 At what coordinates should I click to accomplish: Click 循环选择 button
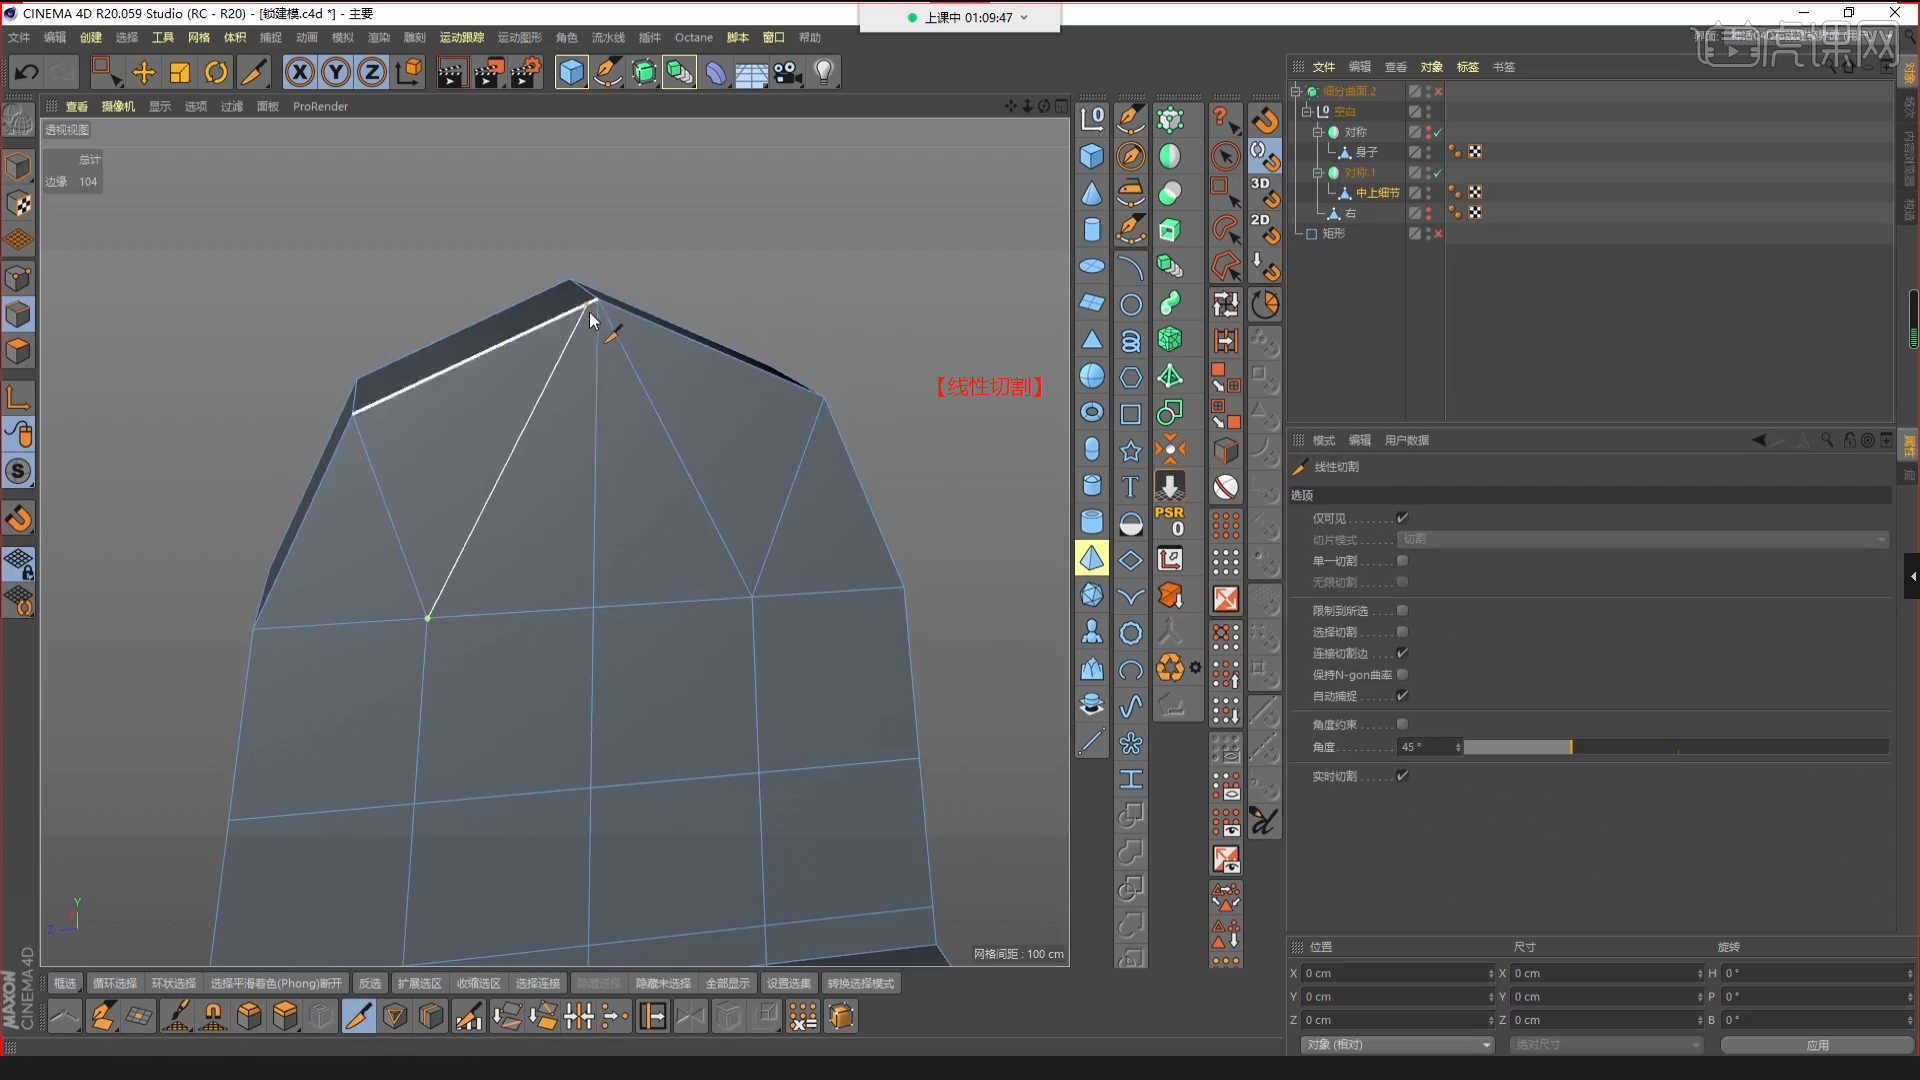point(115,984)
